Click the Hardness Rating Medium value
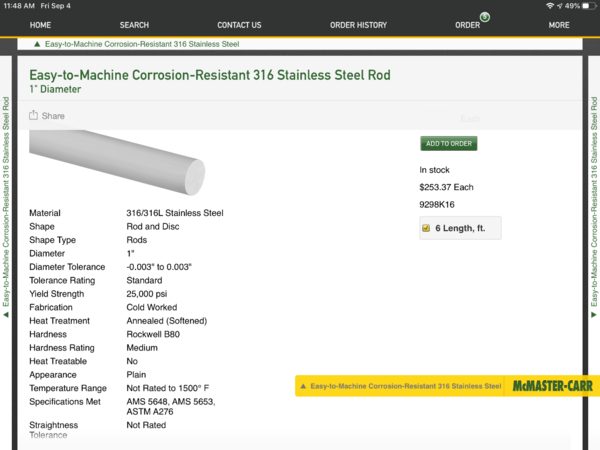This screenshot has width=600, height=450. (142, 348)
